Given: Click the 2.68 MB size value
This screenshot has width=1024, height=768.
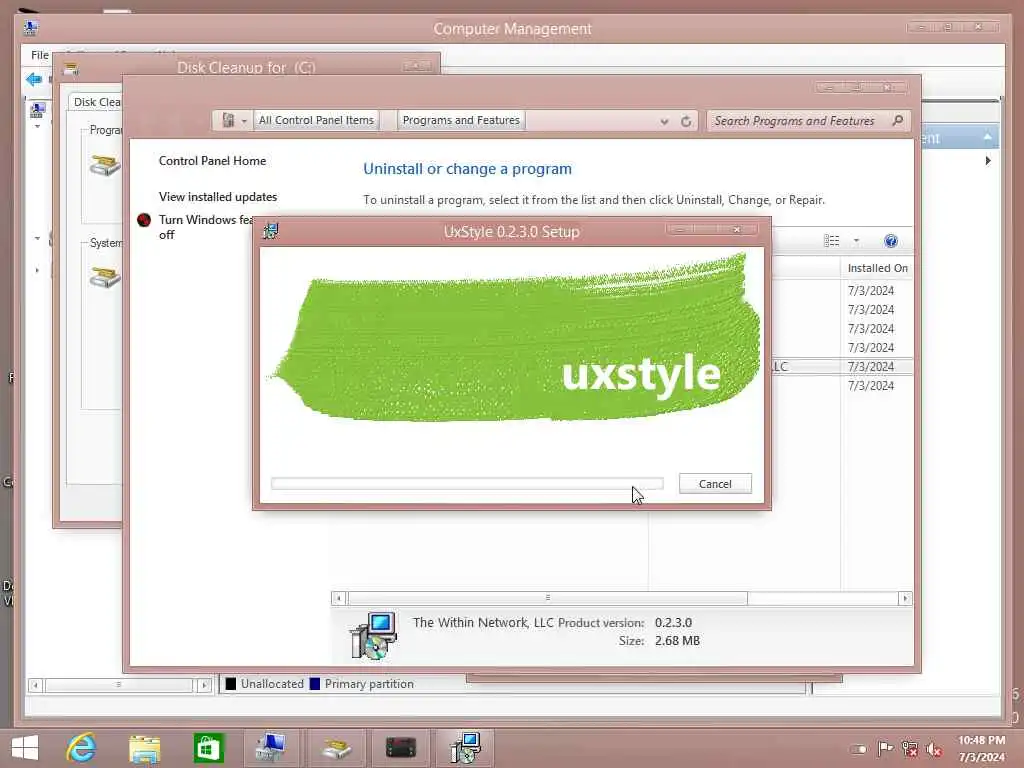Looking at the screenshot, I should [677, 641].
